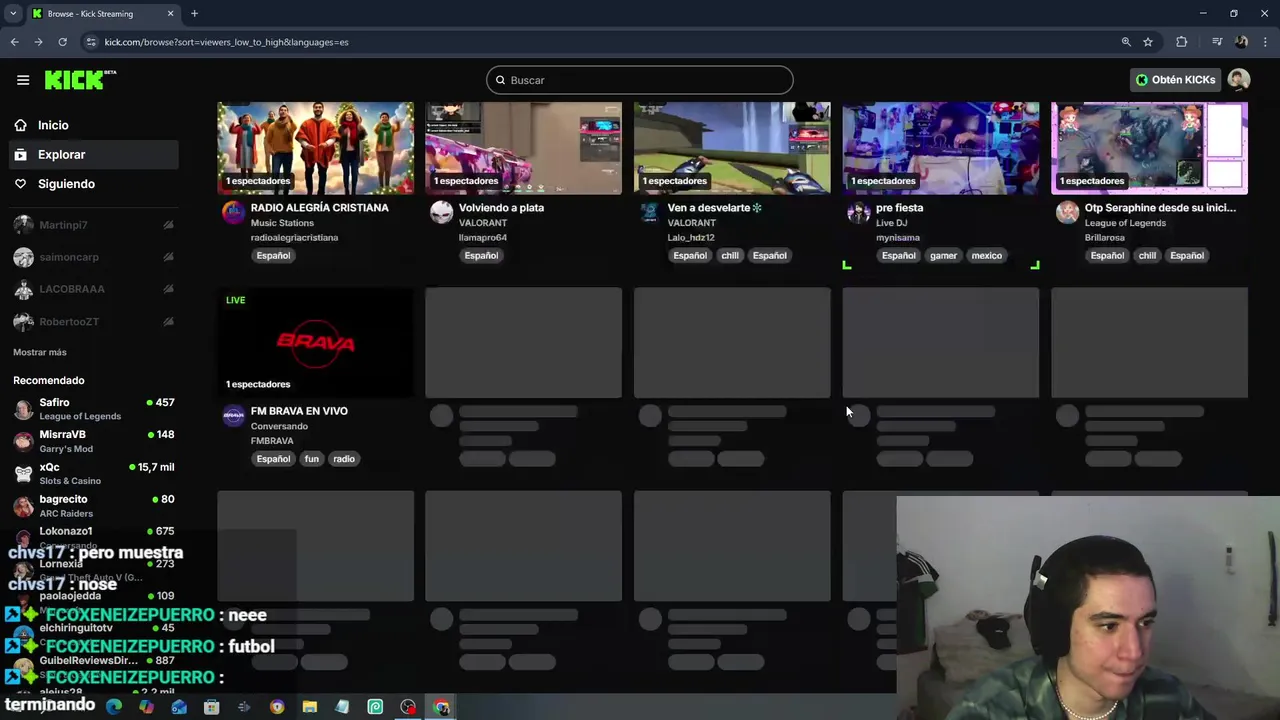Click the RADIO ALEGRÍA CRISTIANA channel avatar
The image size is (1280, 720).
[233, 212]
